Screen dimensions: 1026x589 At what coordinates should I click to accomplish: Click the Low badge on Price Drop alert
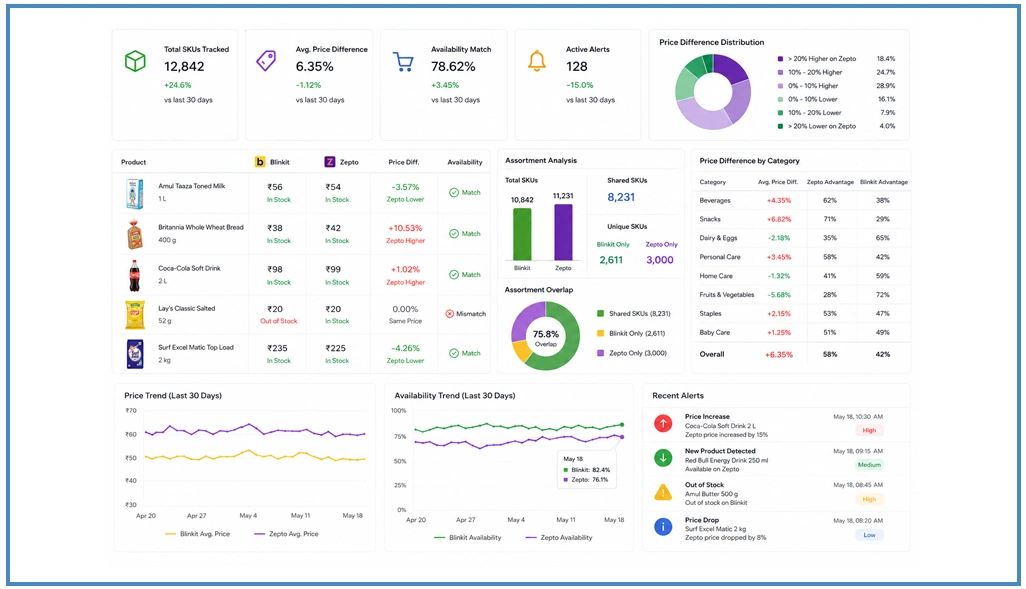point(869,535)
